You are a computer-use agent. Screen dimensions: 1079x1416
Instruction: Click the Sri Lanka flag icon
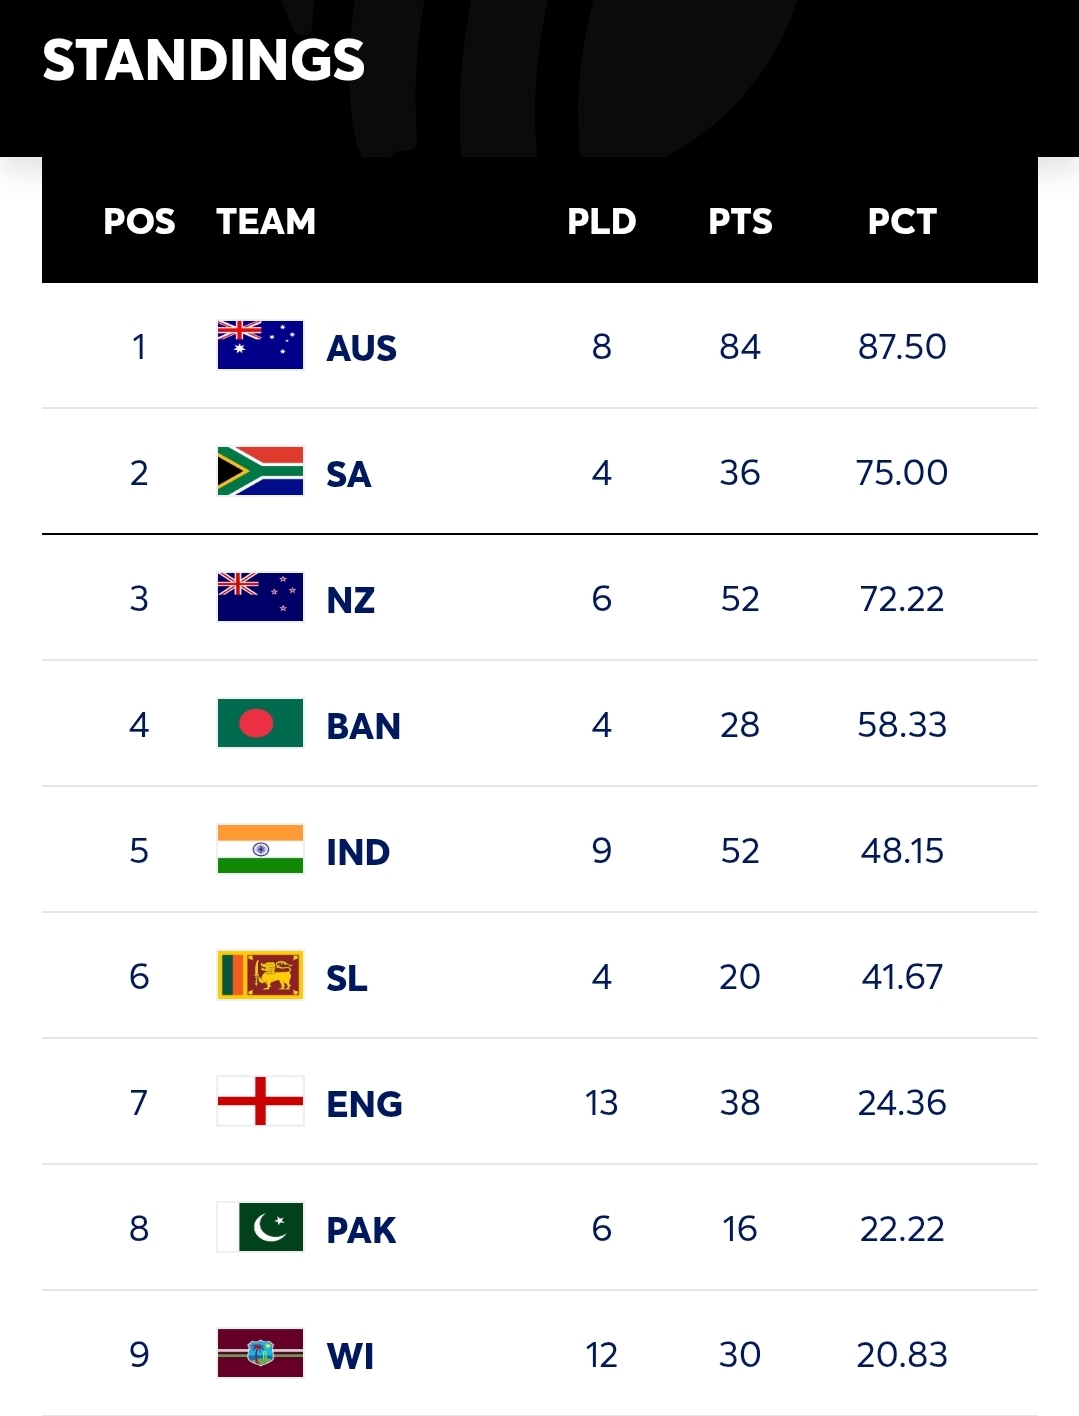click(x=260, y=975)
